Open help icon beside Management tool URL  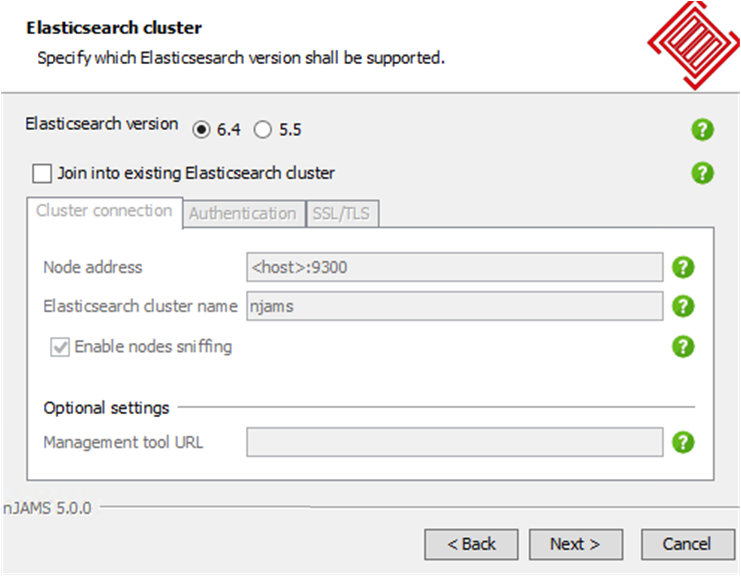point(683,442)
